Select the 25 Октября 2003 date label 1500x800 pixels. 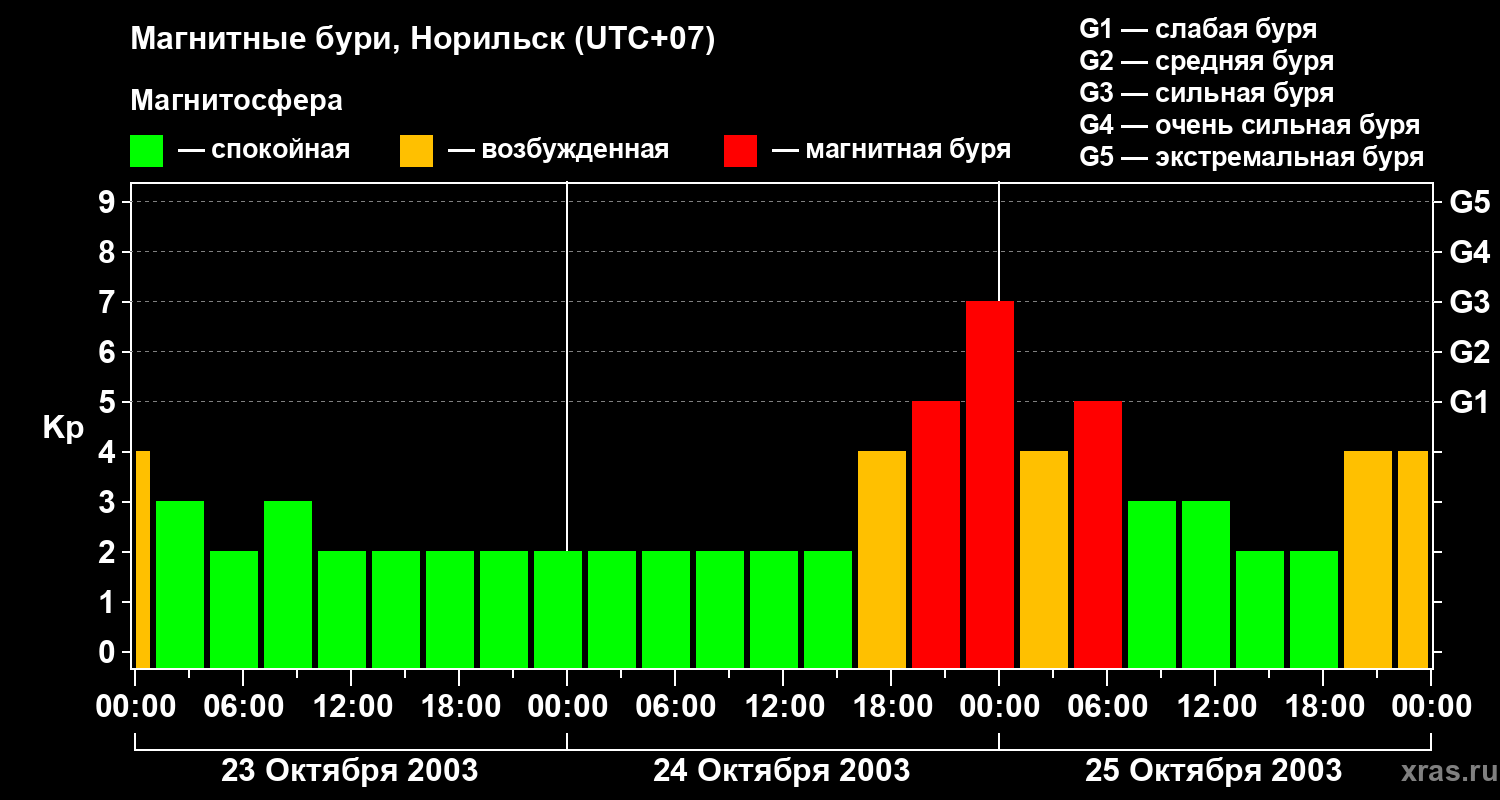pyautogui.click(x=1213, y=771)
